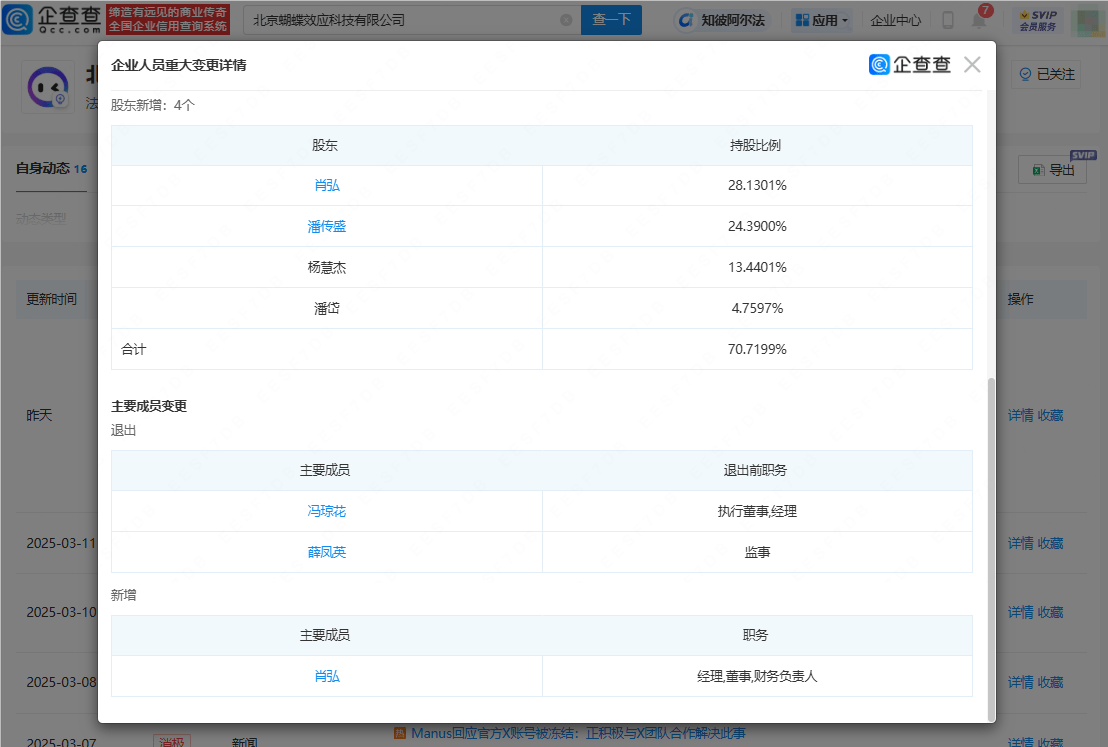Click the mobile phone icon

[948, 20]
